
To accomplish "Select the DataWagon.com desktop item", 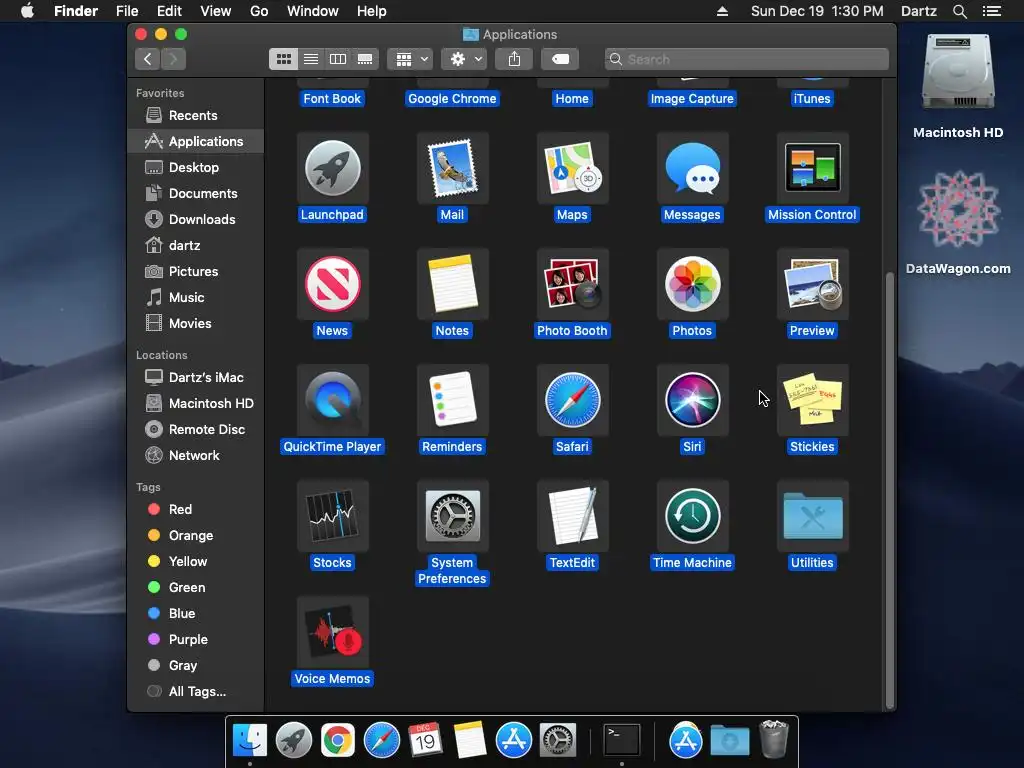I will 958,222.
